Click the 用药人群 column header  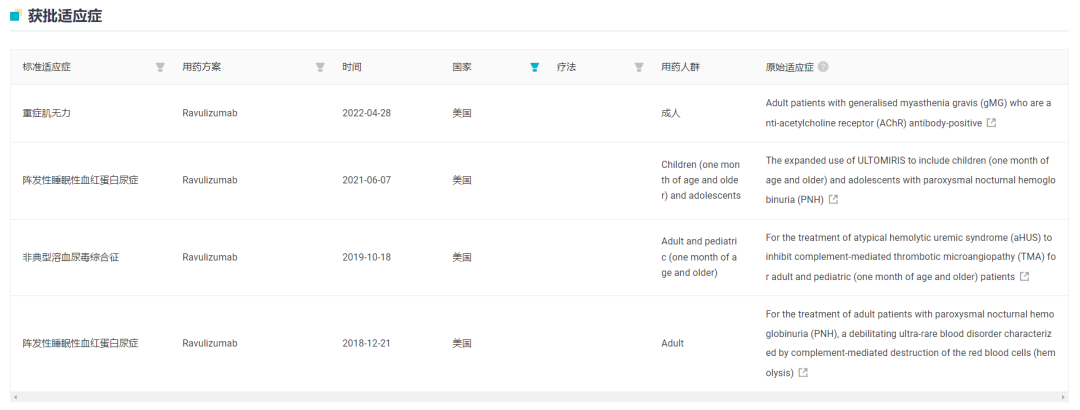click(x=681, y=67)
